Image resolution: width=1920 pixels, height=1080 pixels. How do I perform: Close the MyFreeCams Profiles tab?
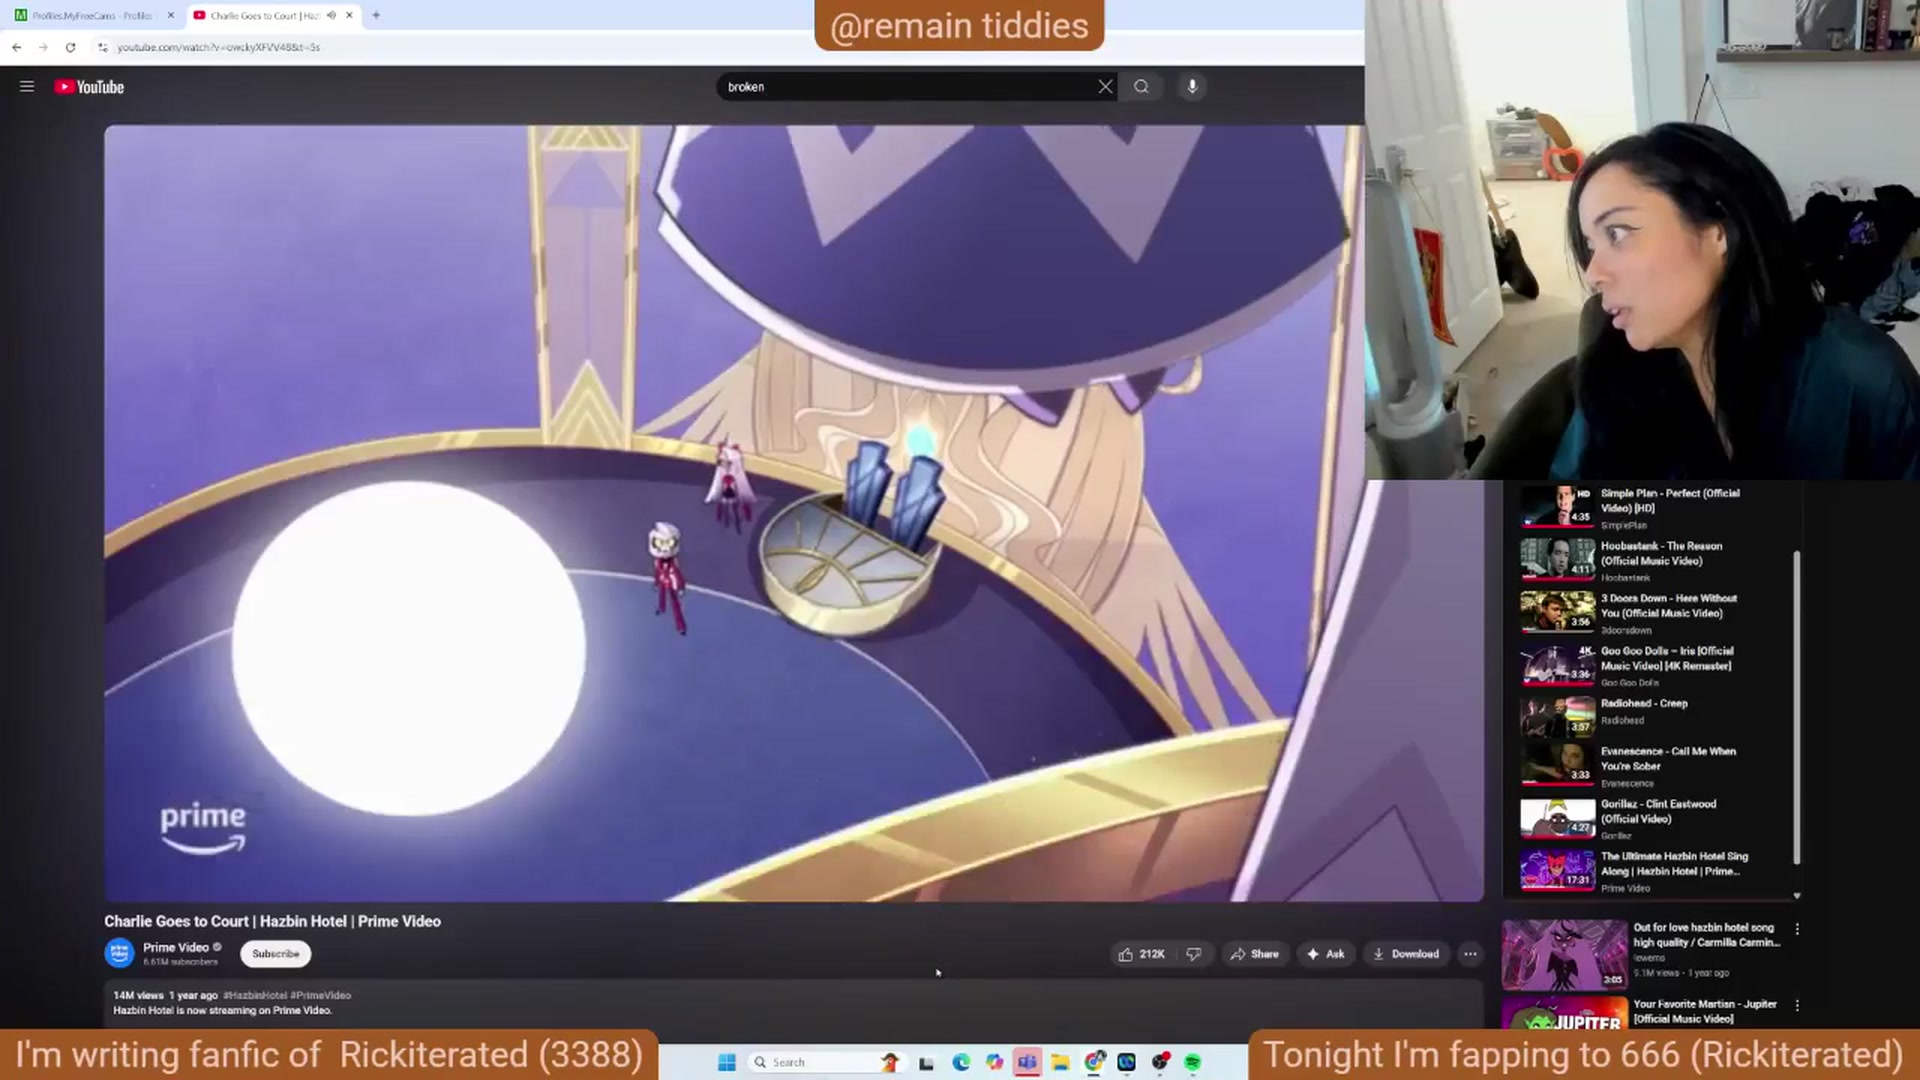click(171, 15)
